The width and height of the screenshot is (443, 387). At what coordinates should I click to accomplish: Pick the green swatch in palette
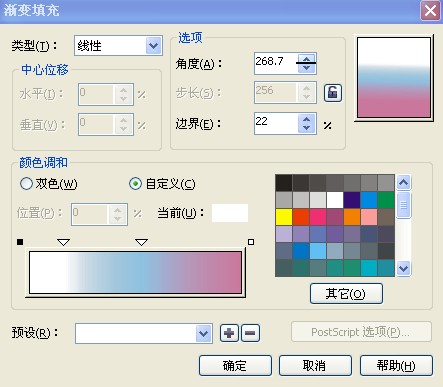pos(386,200)
